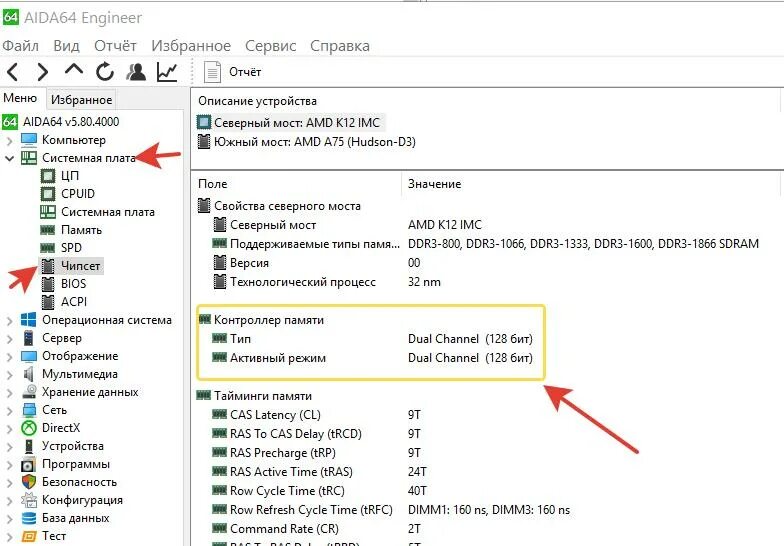
Task: Expand the Сеть tree node
Action: [x=10, y=410]
